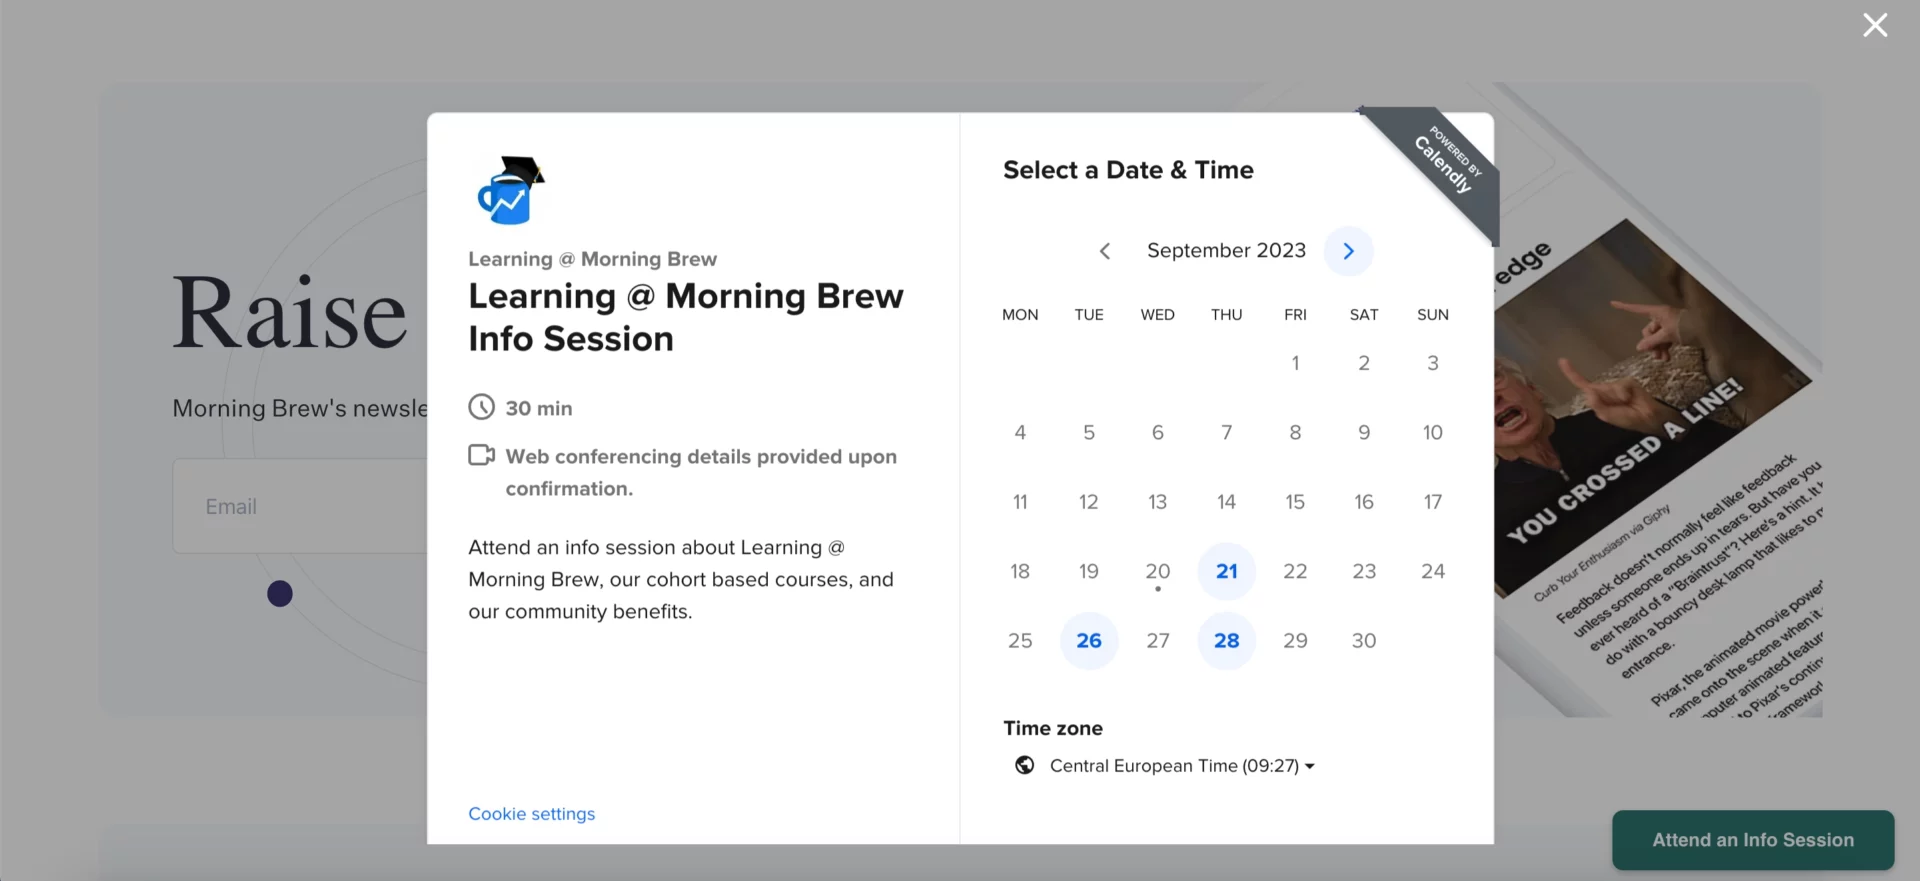Click the SAT weekday header
Screen dimensions: 1920x881
1364,314
